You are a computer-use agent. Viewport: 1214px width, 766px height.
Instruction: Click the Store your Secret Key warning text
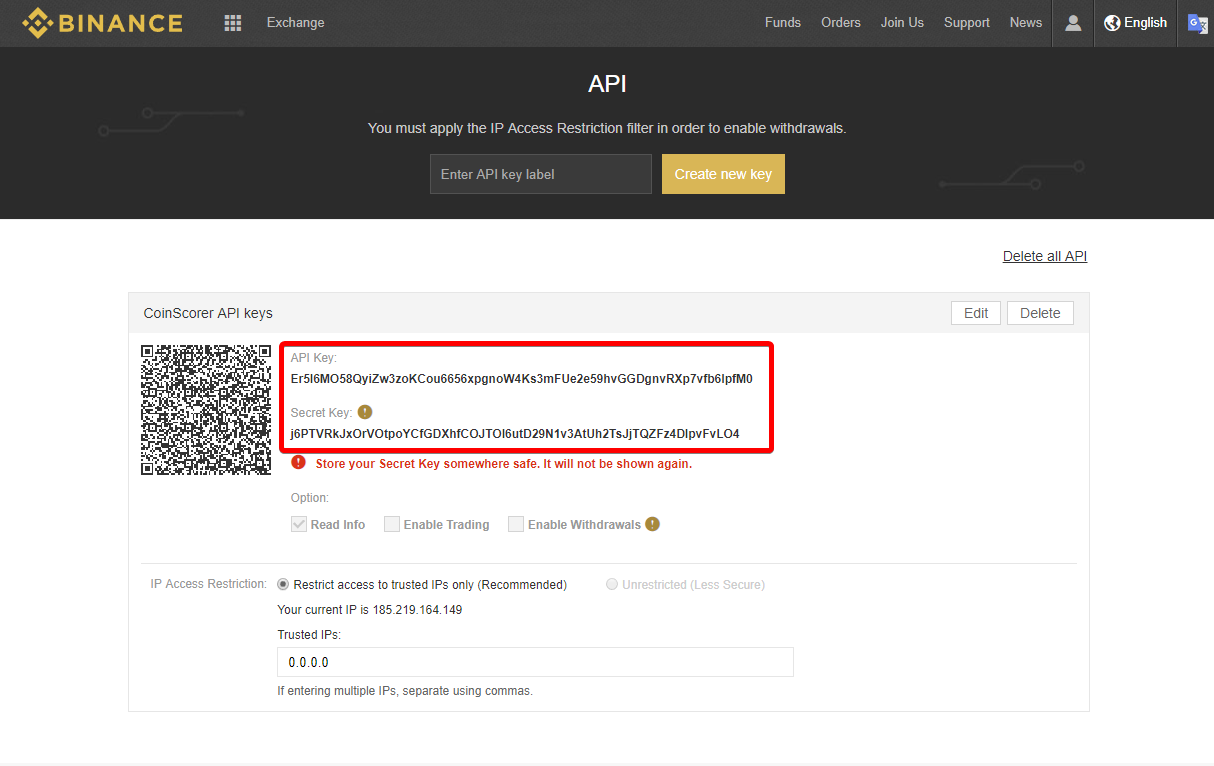[x=504, y=464]
